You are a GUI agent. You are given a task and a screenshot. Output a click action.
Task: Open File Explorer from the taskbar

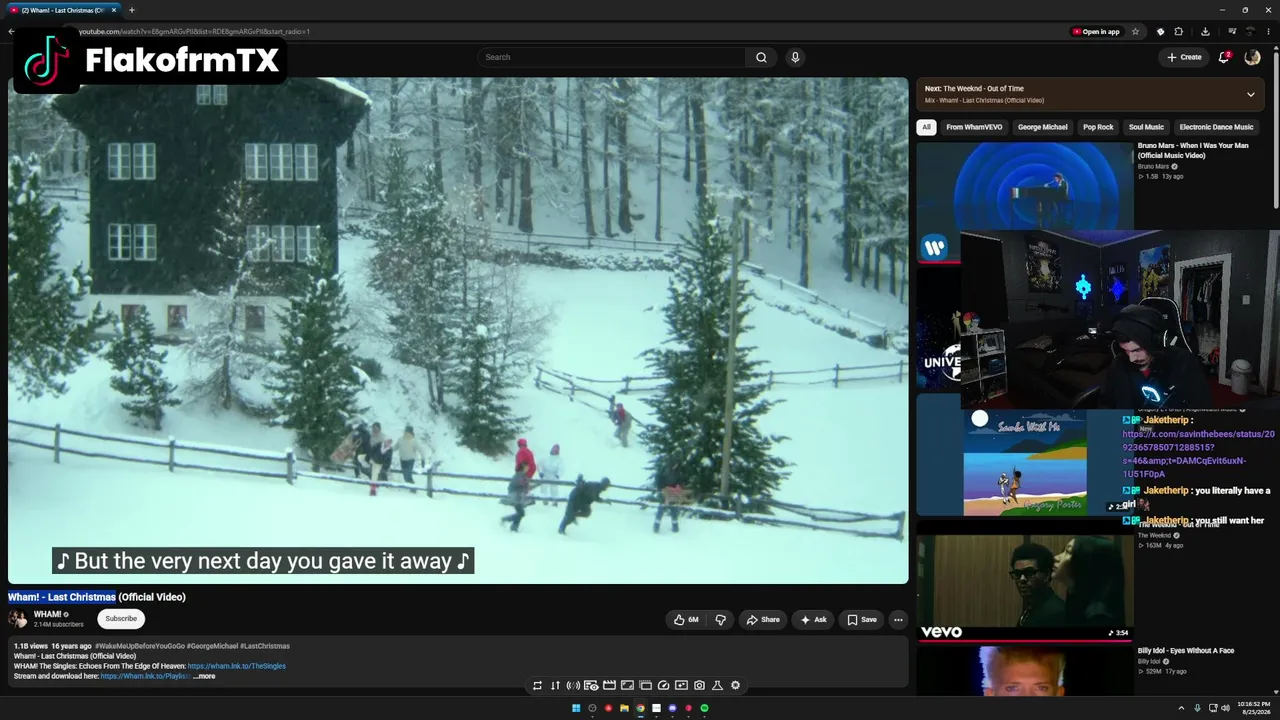click(x=624, y=708)
